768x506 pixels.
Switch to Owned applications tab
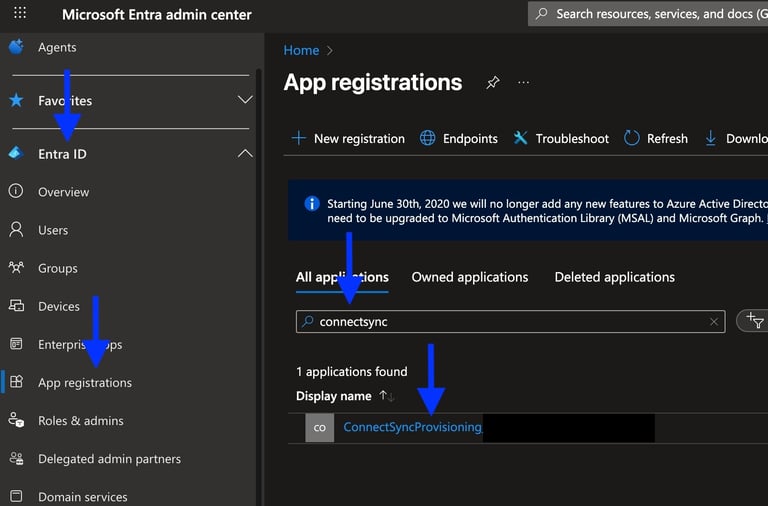pos(470,277)
